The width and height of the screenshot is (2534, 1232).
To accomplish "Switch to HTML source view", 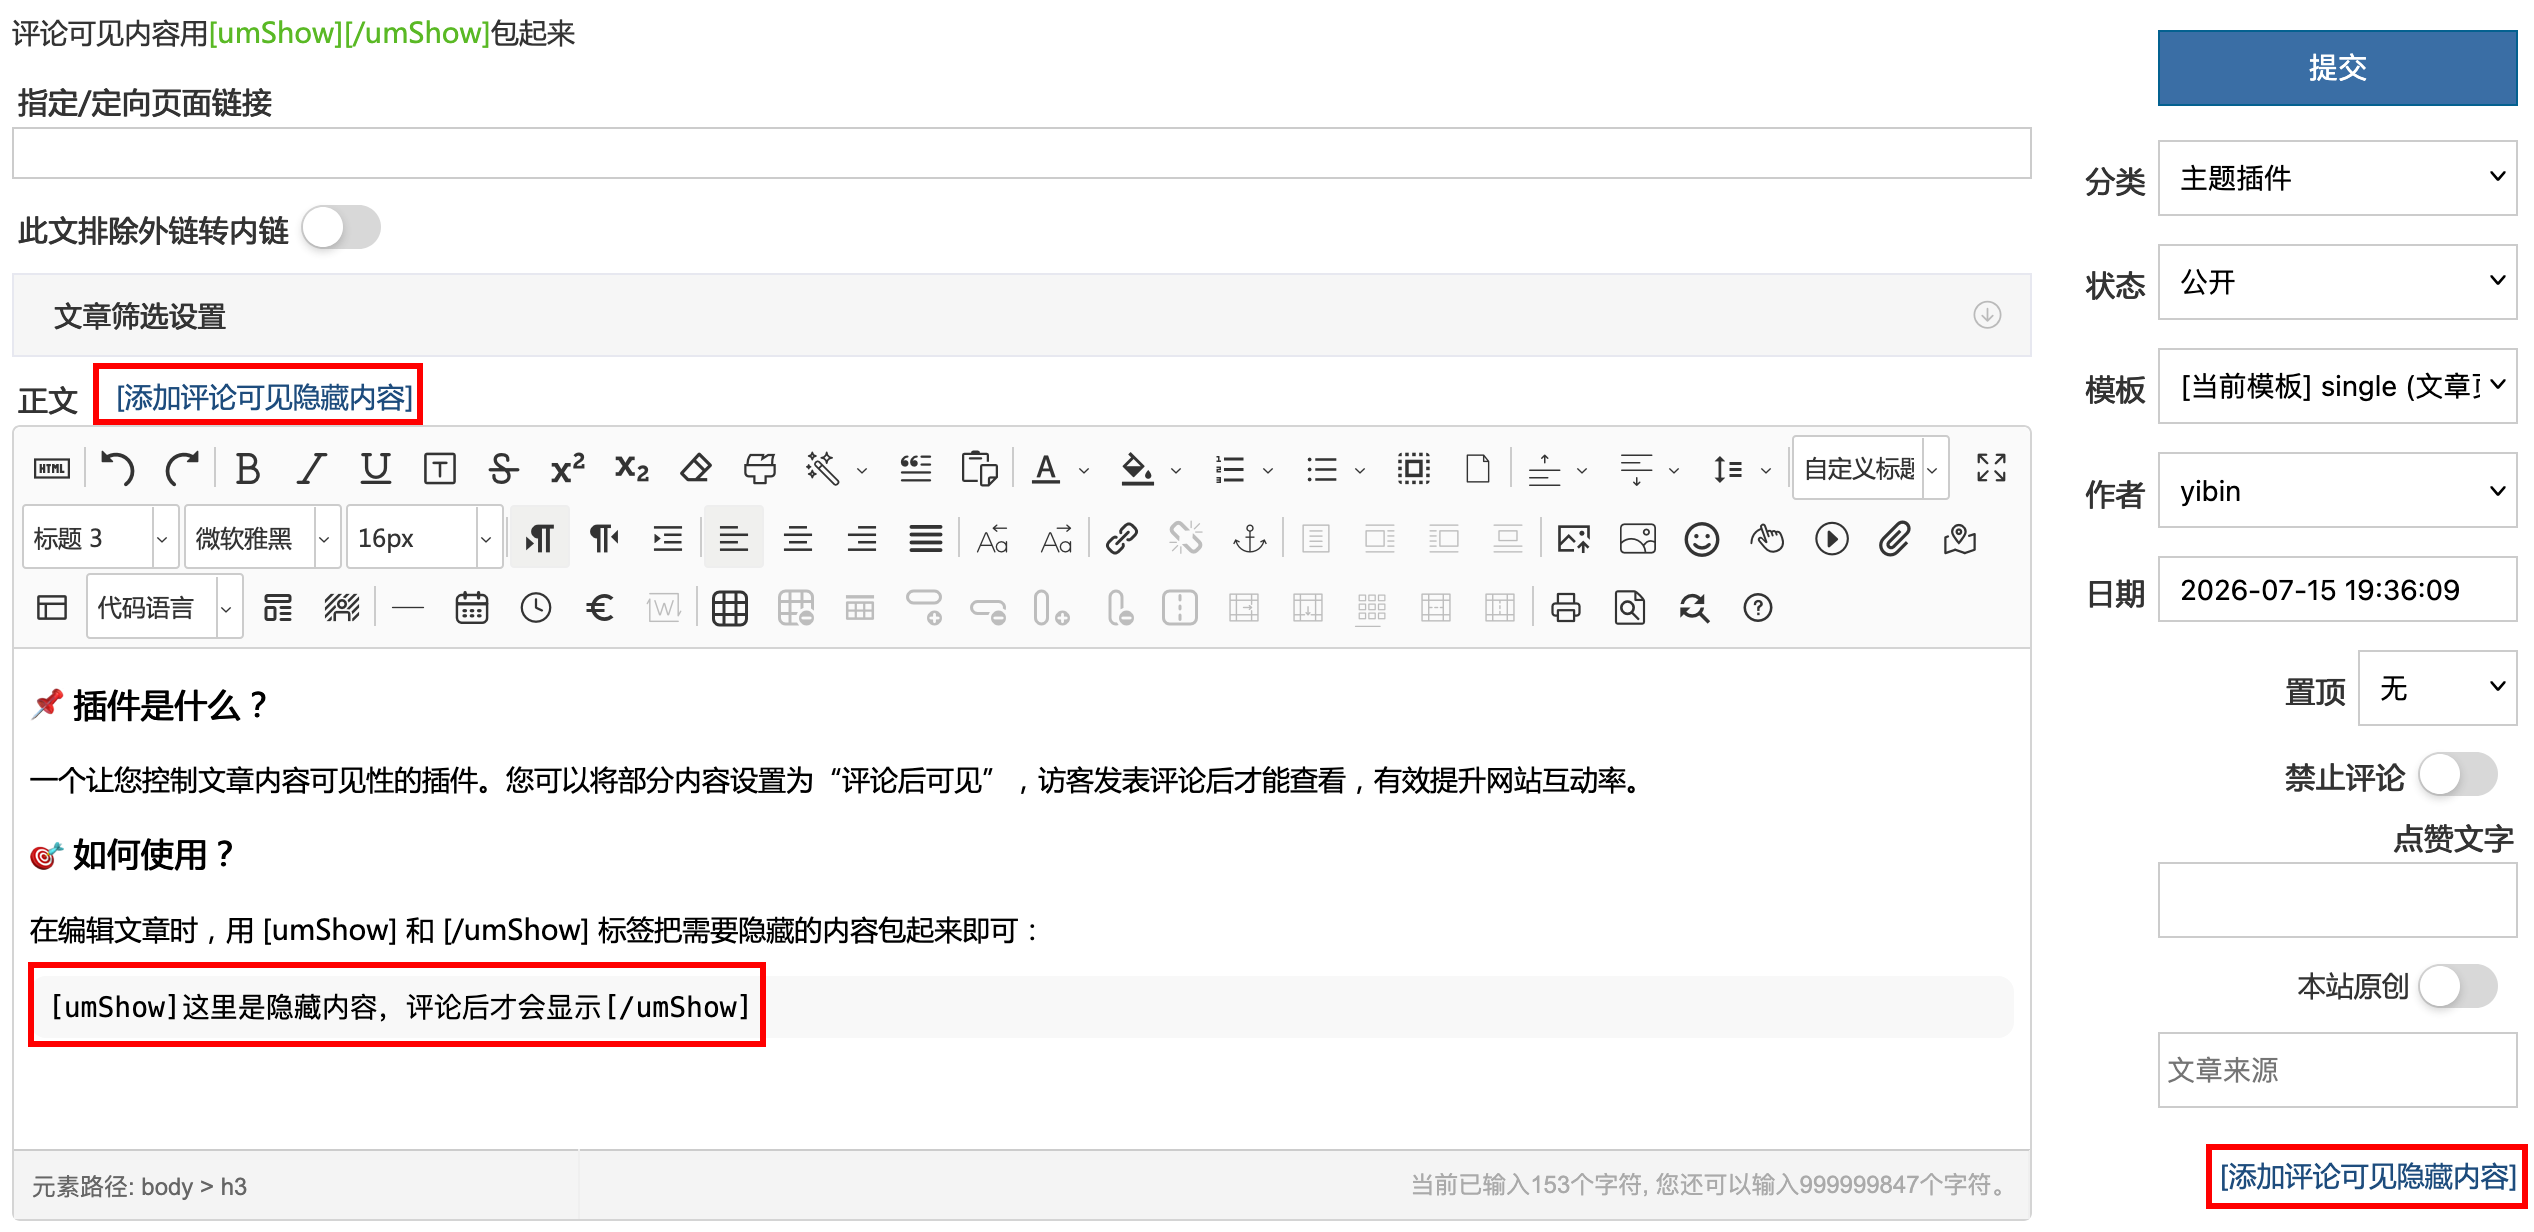I will coord(52,468).
